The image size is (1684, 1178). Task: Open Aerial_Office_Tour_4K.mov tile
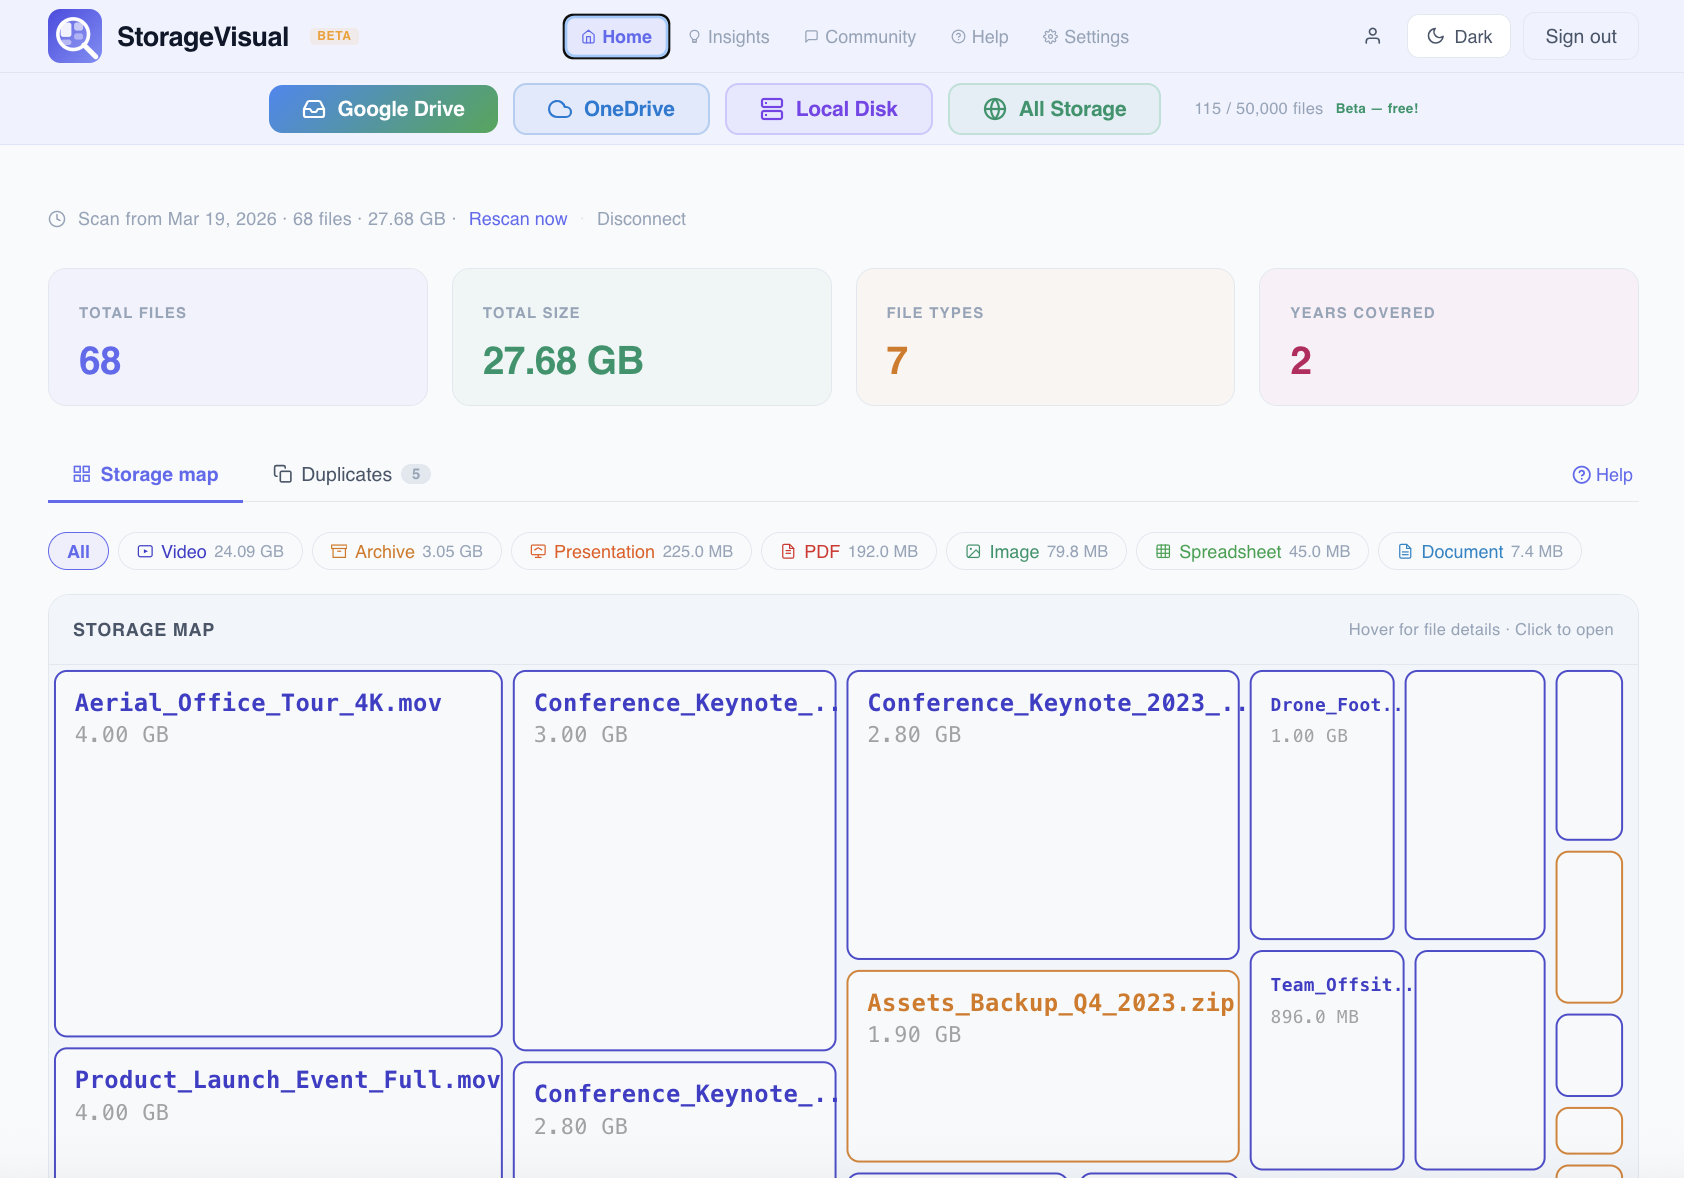click(x=278, y=853)
